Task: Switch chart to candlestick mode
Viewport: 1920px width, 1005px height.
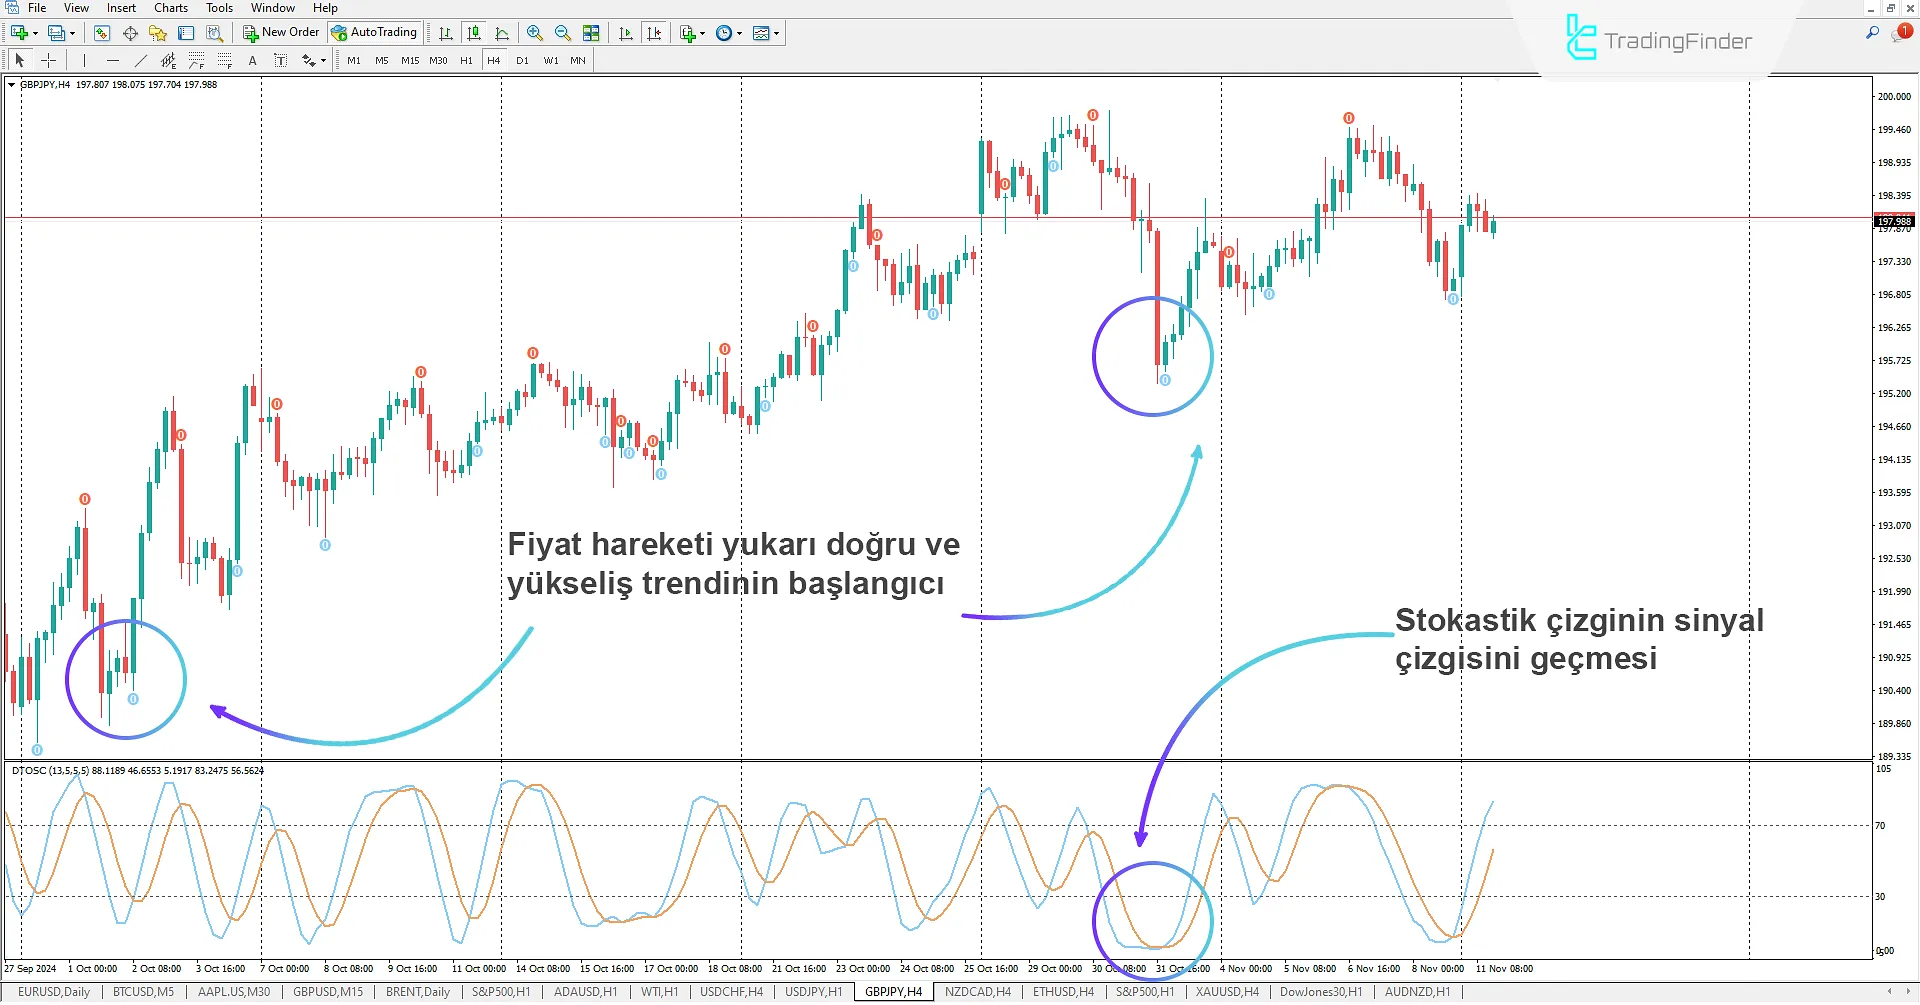Action: [x=474, y=33]
